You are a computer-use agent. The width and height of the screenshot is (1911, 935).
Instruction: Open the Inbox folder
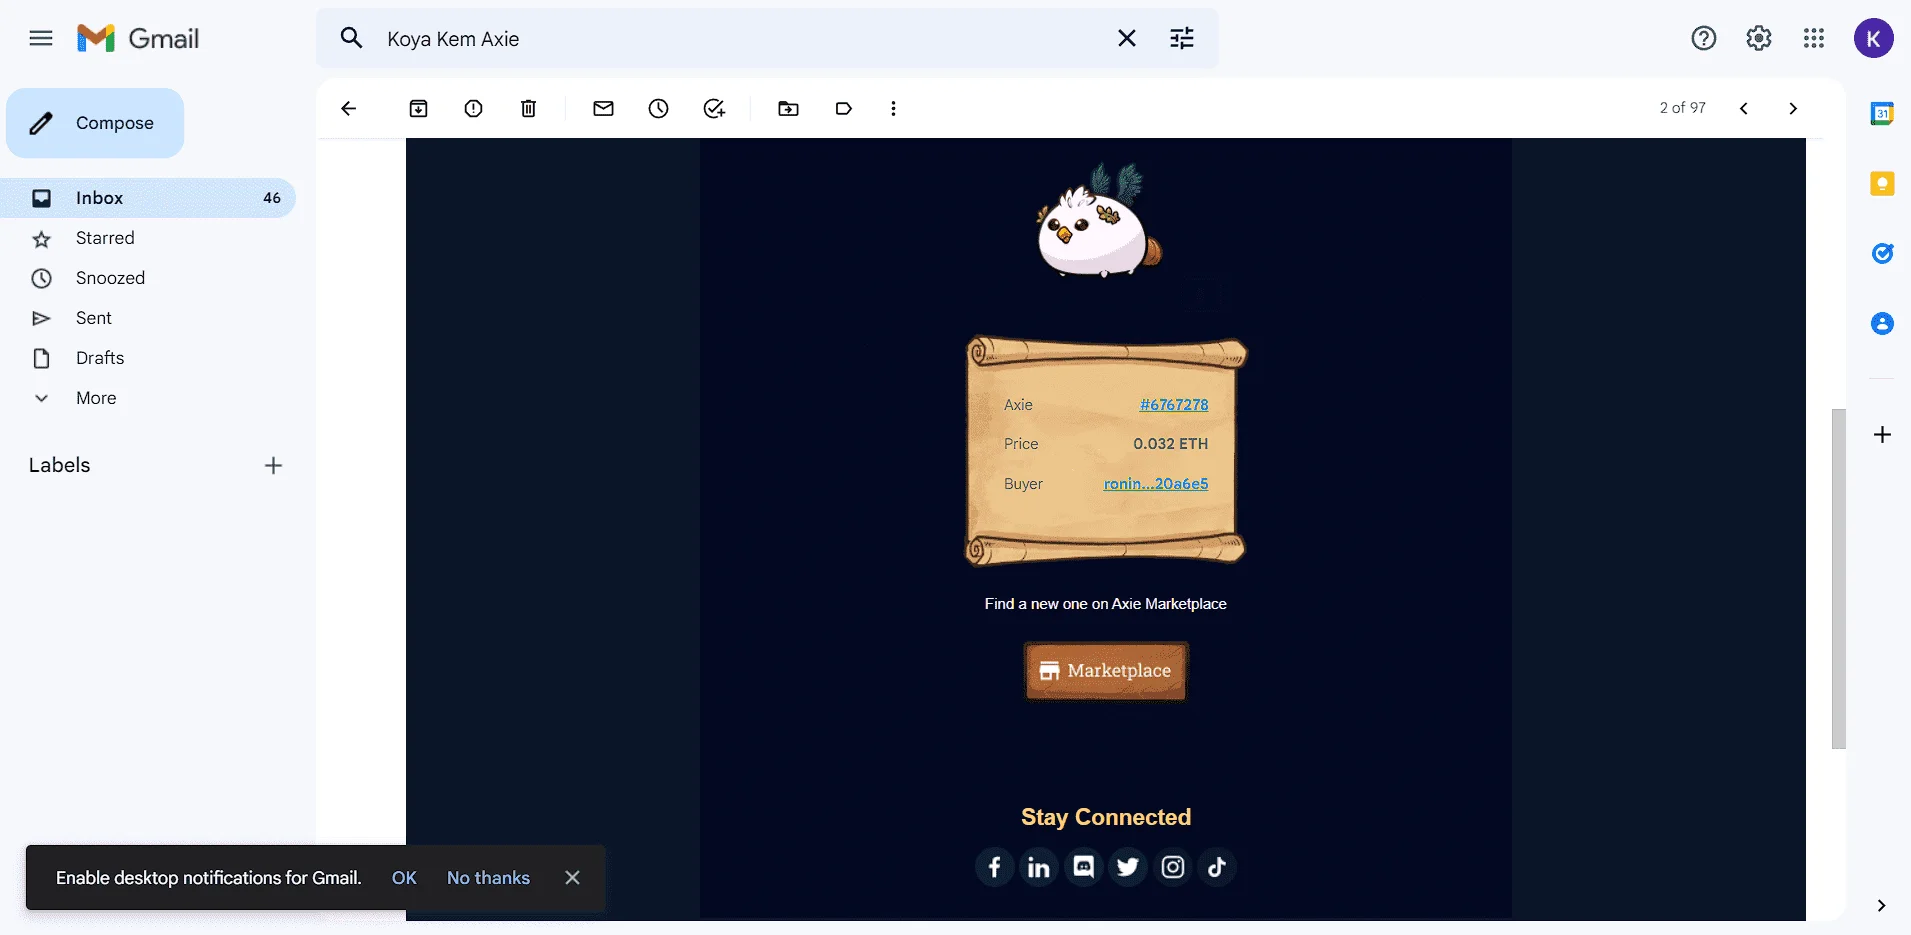(x=148, y=198)
